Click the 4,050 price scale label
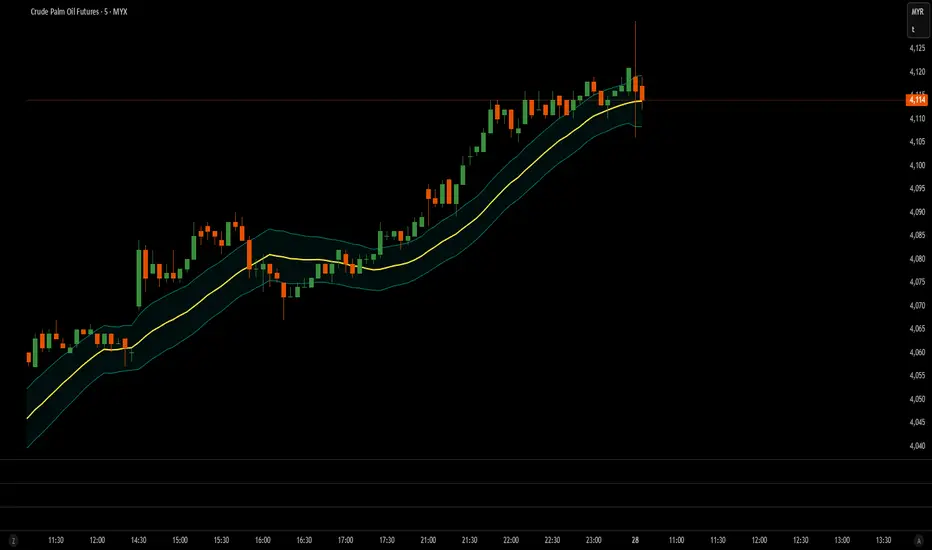This screenshot has height=550, width=932. (x=917, y=399)
